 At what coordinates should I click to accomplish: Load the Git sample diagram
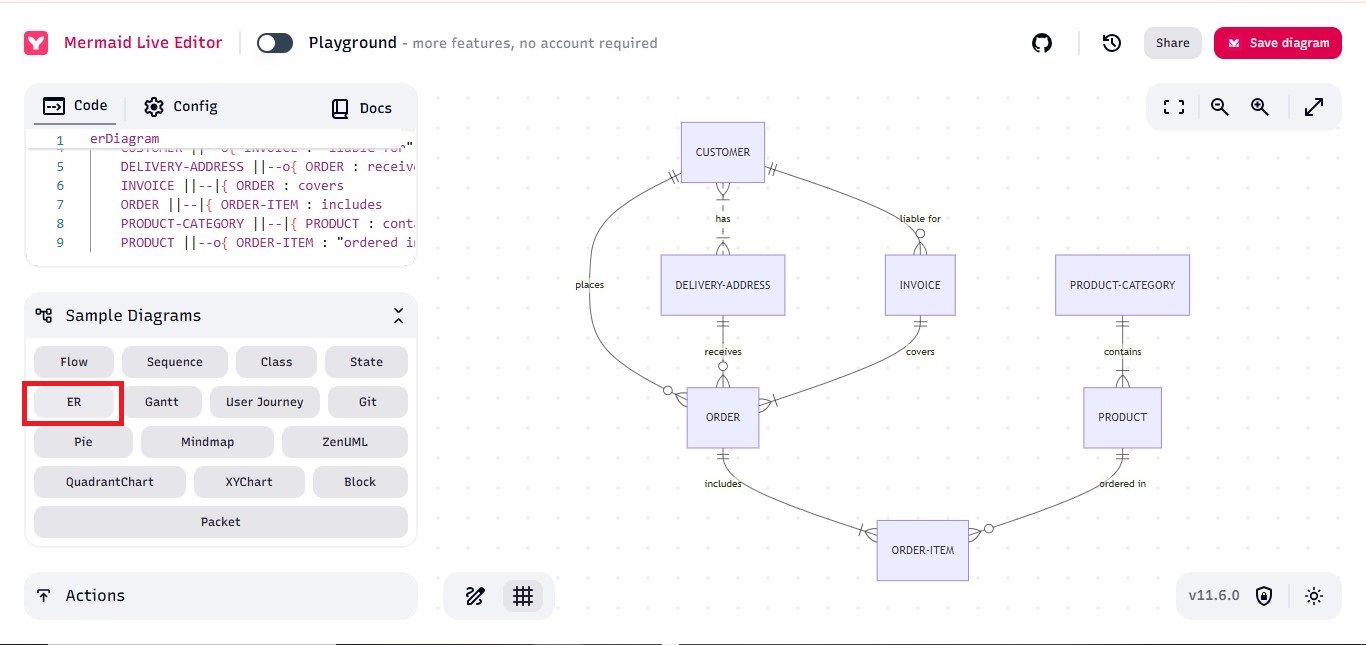click(368, 402)
